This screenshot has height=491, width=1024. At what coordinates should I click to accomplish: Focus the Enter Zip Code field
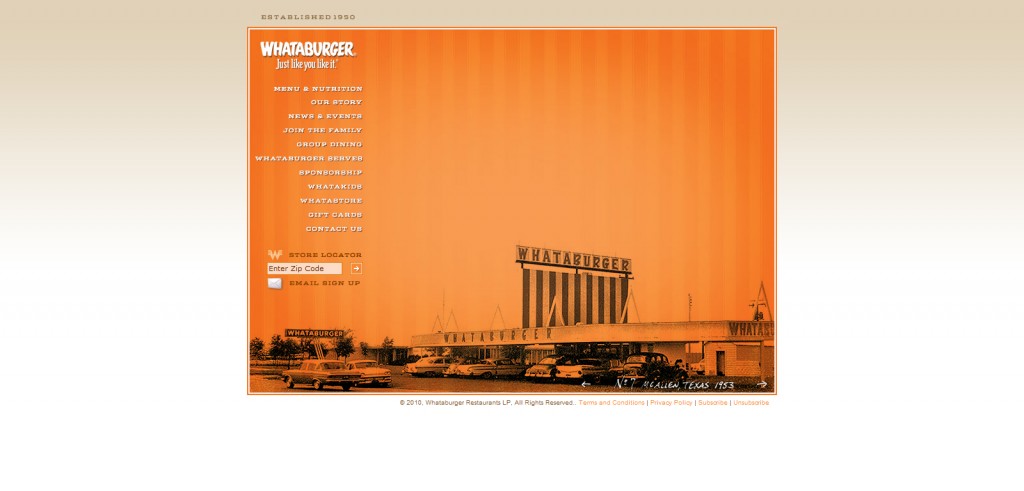pos(304,268)
